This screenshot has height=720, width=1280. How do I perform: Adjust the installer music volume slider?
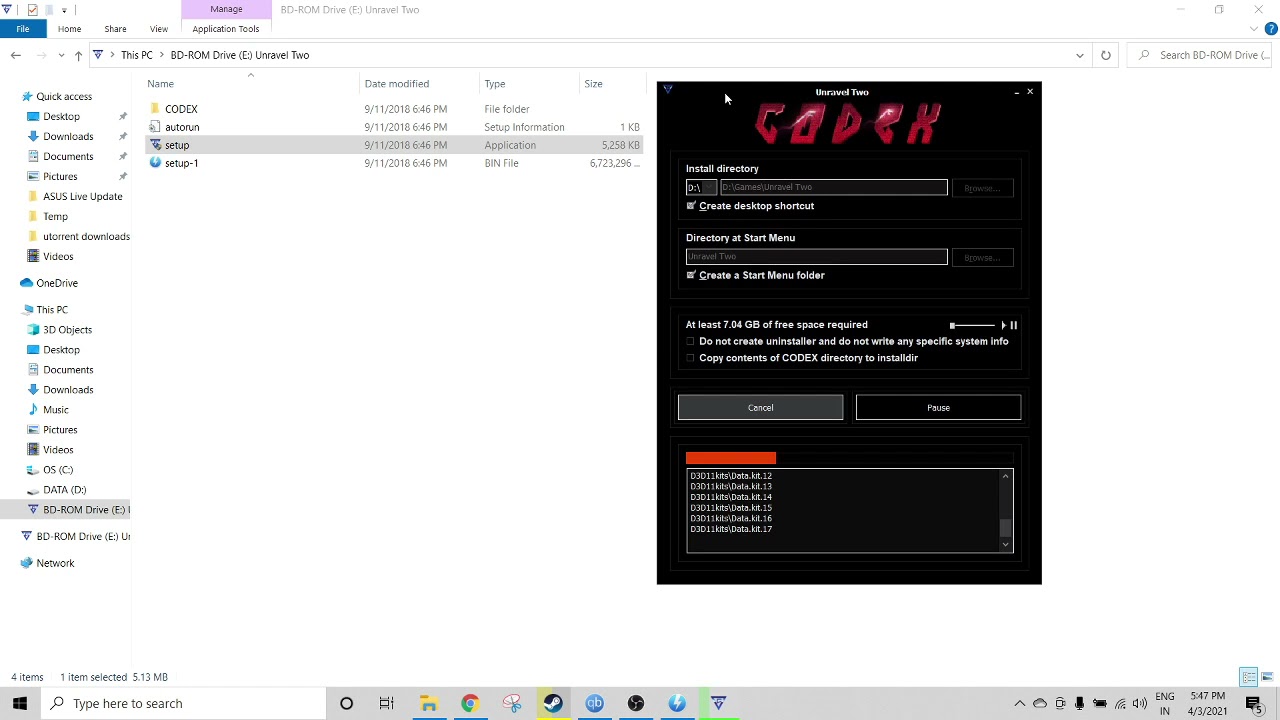pyautogui.click(x=972, y=325)
